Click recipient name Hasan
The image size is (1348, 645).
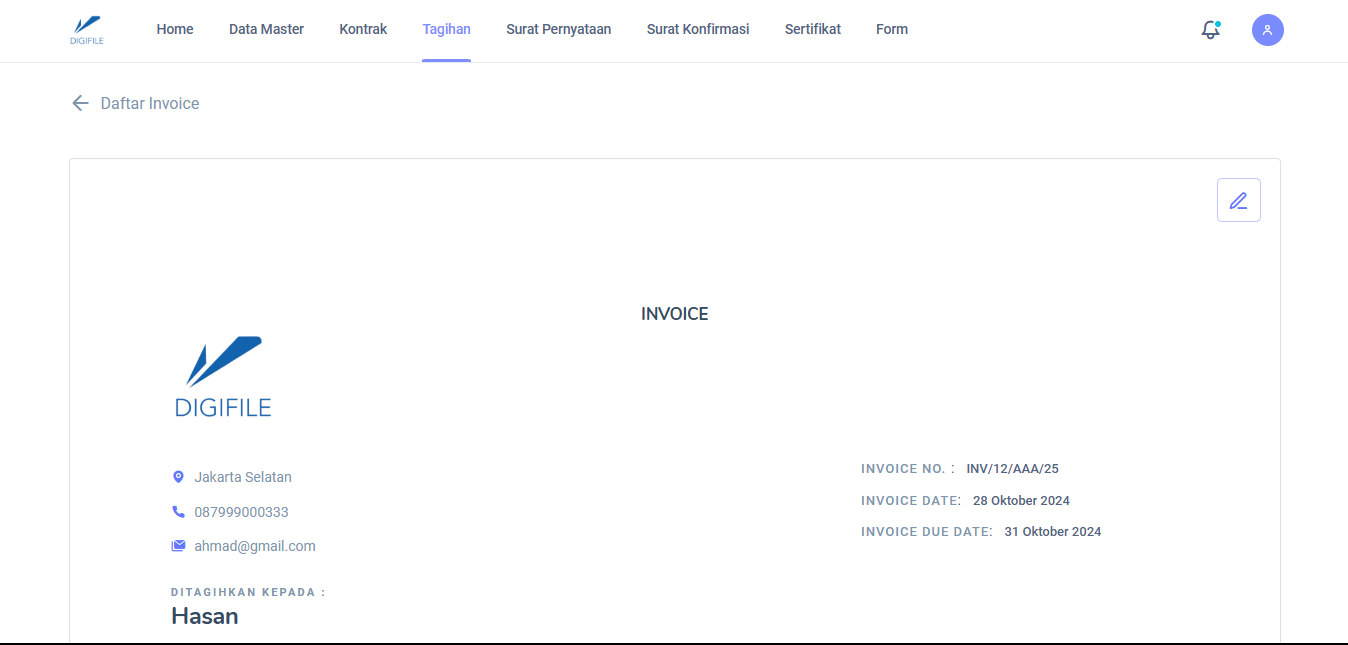click(x=205, y=616)
